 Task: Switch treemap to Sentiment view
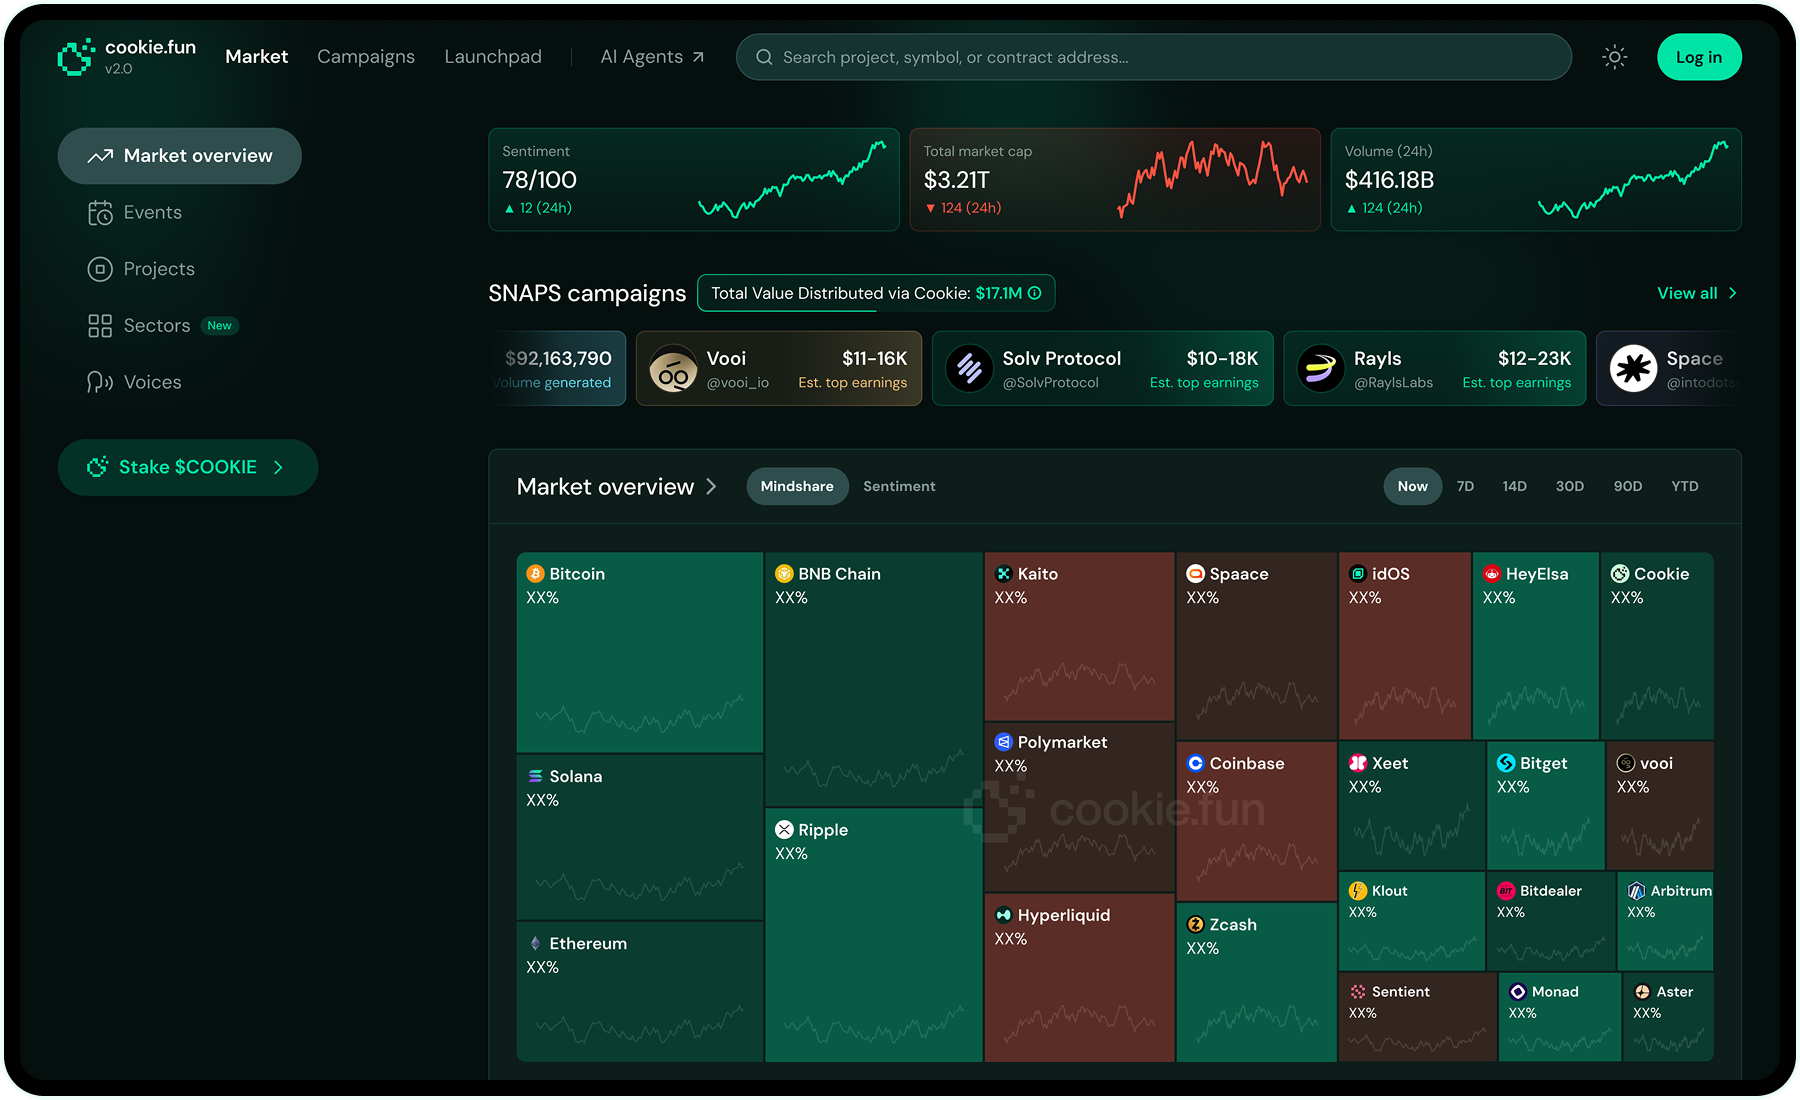point(899,486)
